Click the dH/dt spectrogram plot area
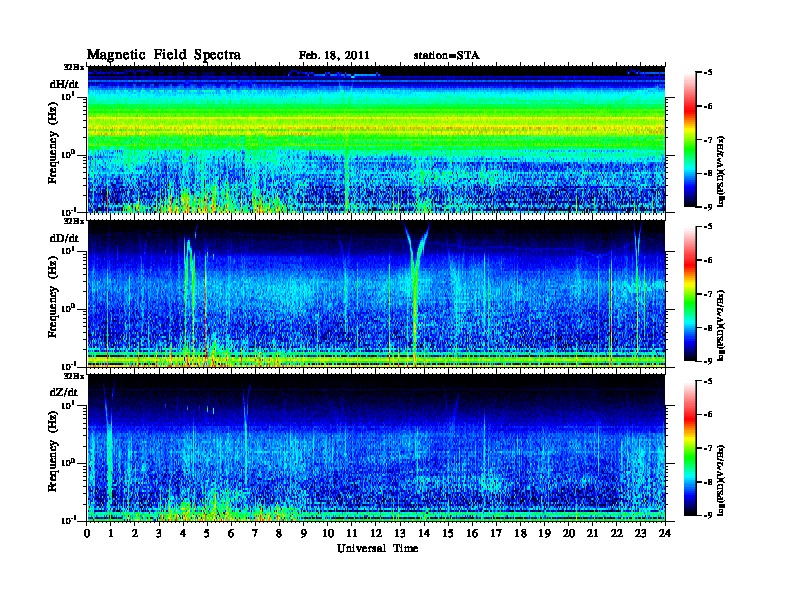 click(376, 139)
